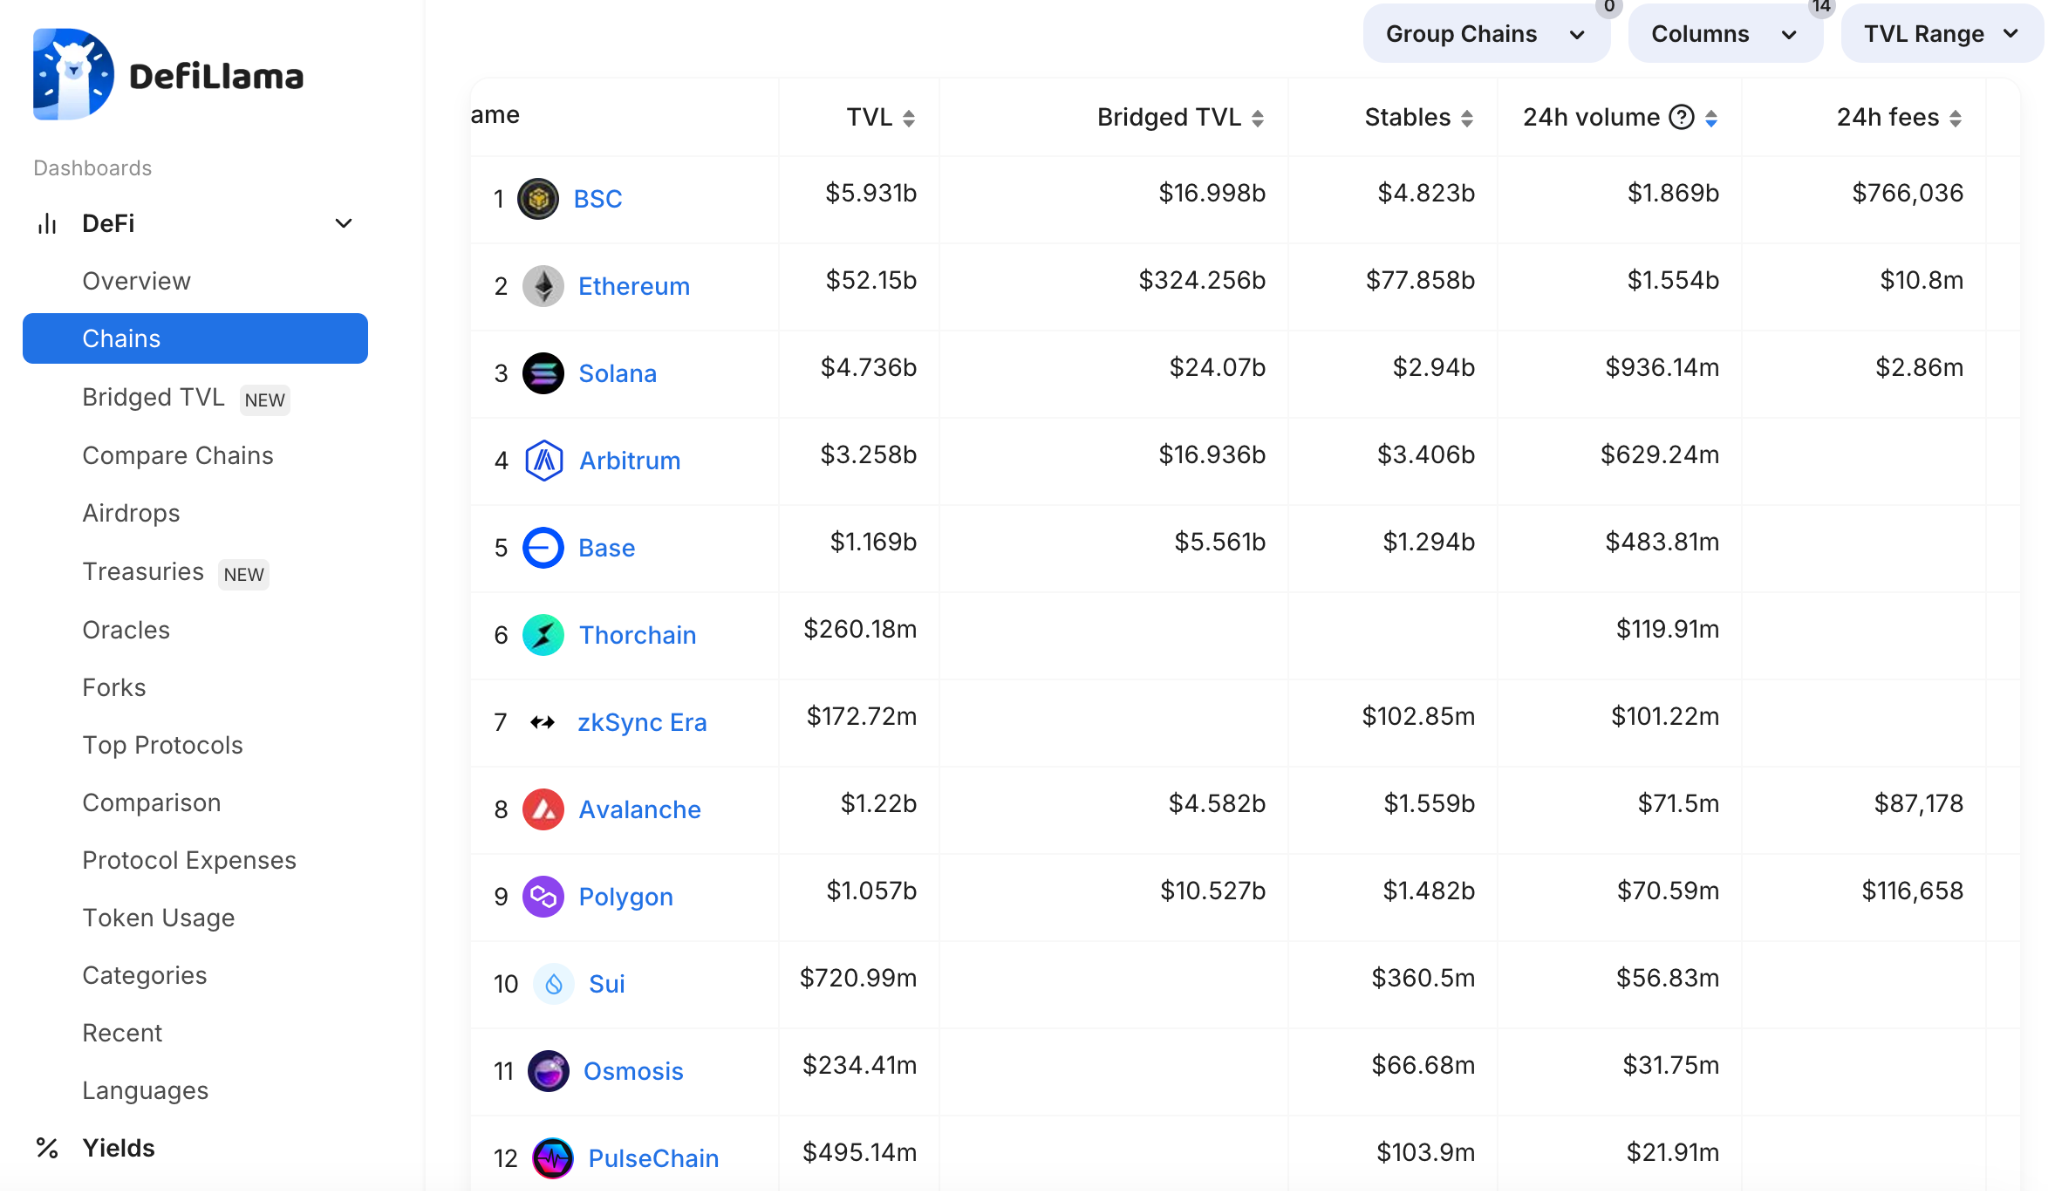Sort by 24h fees using sort arrows

[x=1955, y=118]
